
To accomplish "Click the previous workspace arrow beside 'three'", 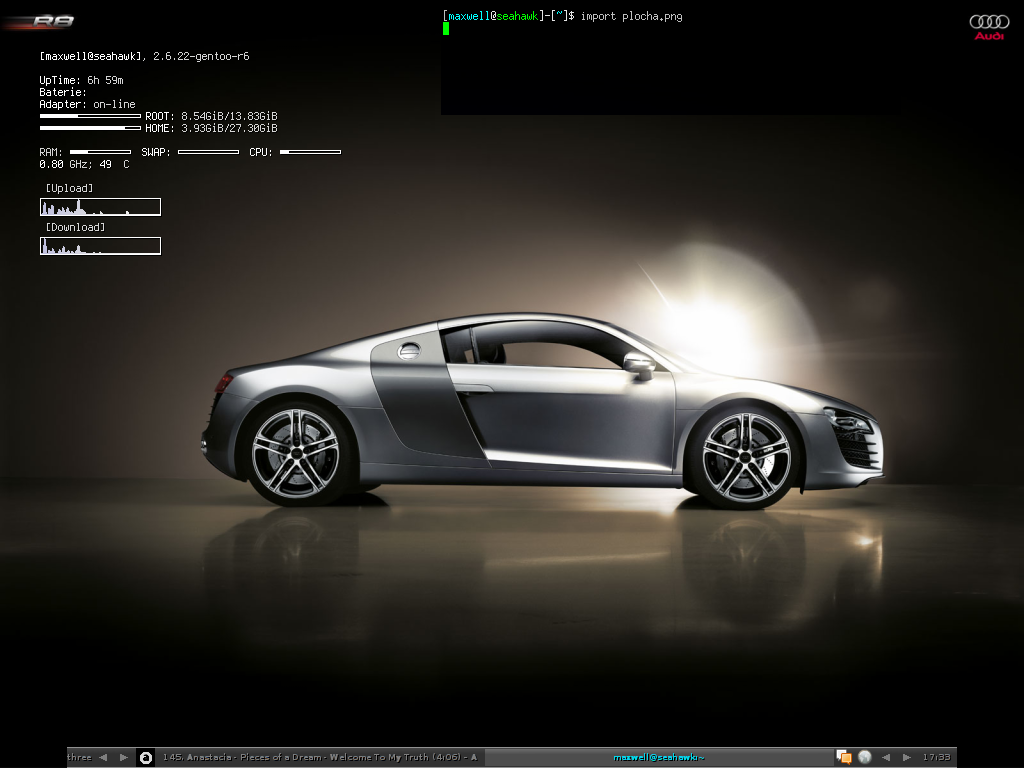I will tap(103, 757).
